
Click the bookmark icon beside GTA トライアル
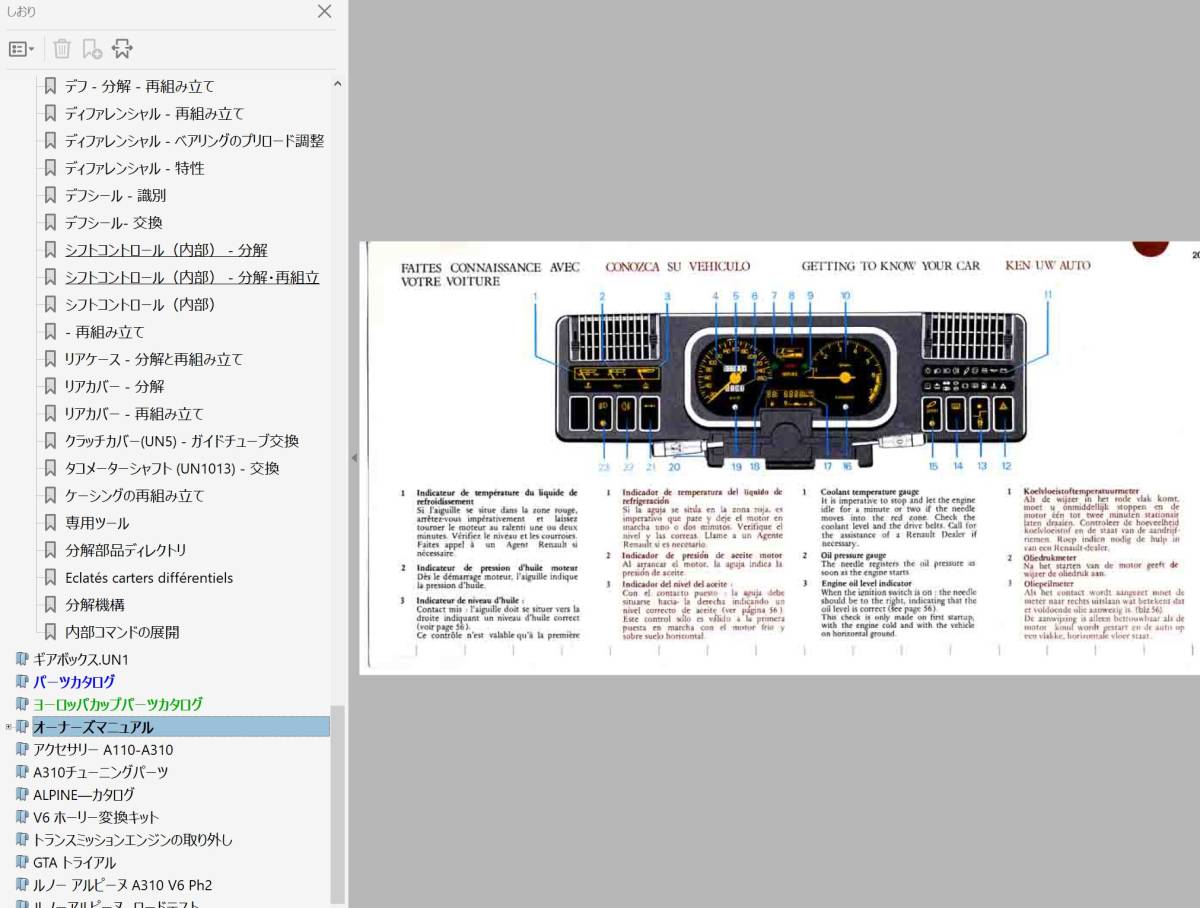tap(22, 862)
